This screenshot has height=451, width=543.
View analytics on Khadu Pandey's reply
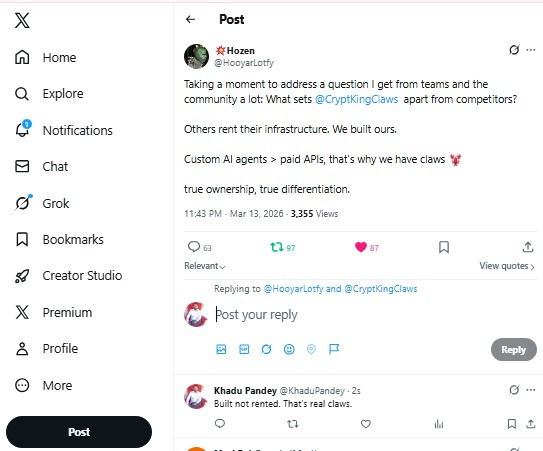click(439, 424)
